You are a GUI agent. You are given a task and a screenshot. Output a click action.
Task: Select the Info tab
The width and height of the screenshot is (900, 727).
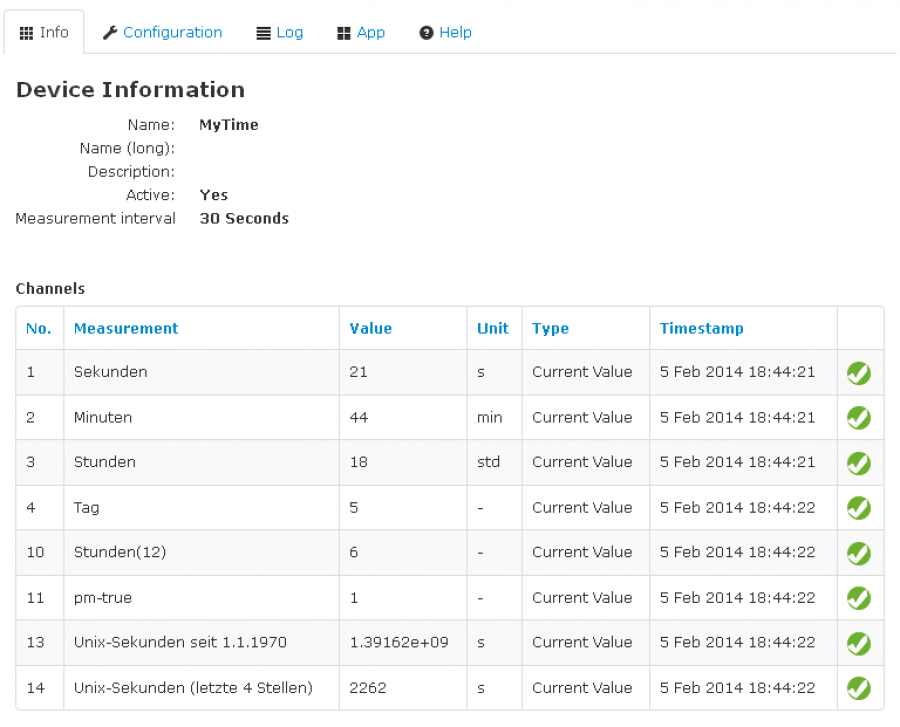[44, 32]
